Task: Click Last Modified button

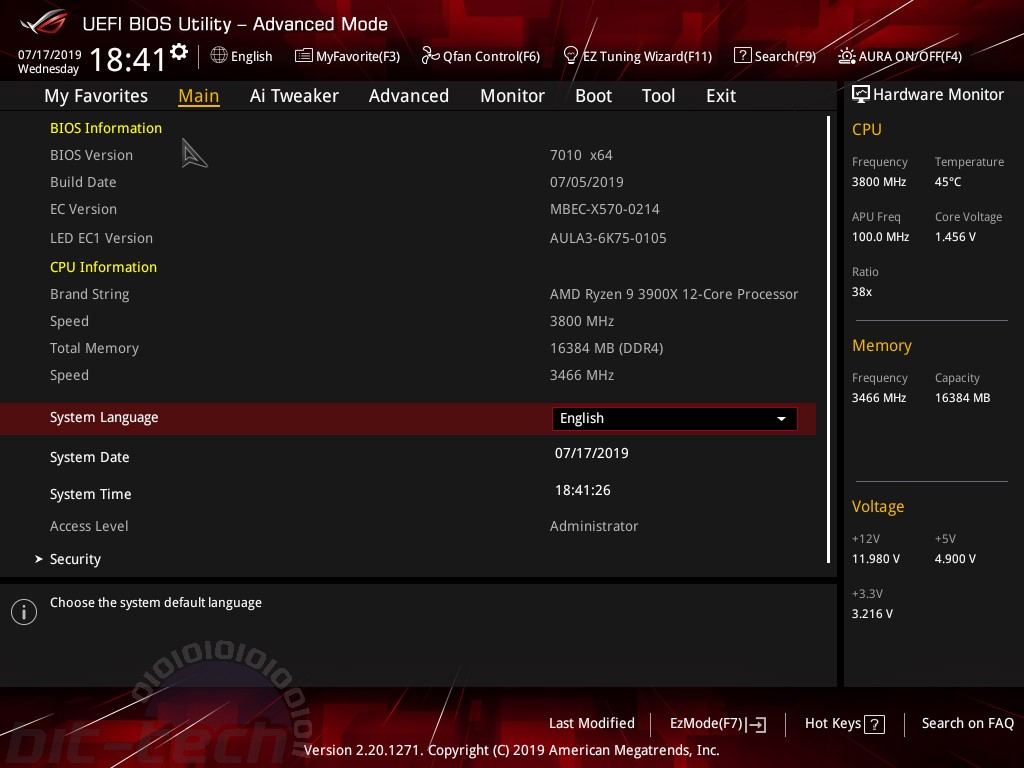Action: coord(592,723)
